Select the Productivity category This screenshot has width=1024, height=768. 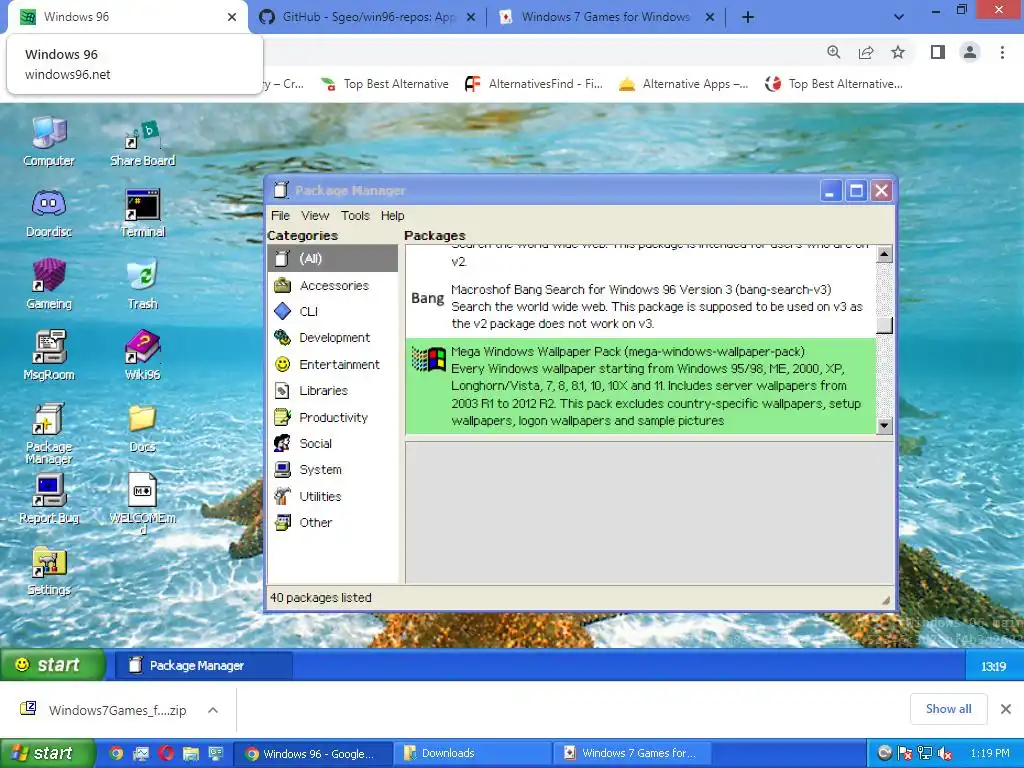coord(333,417)
